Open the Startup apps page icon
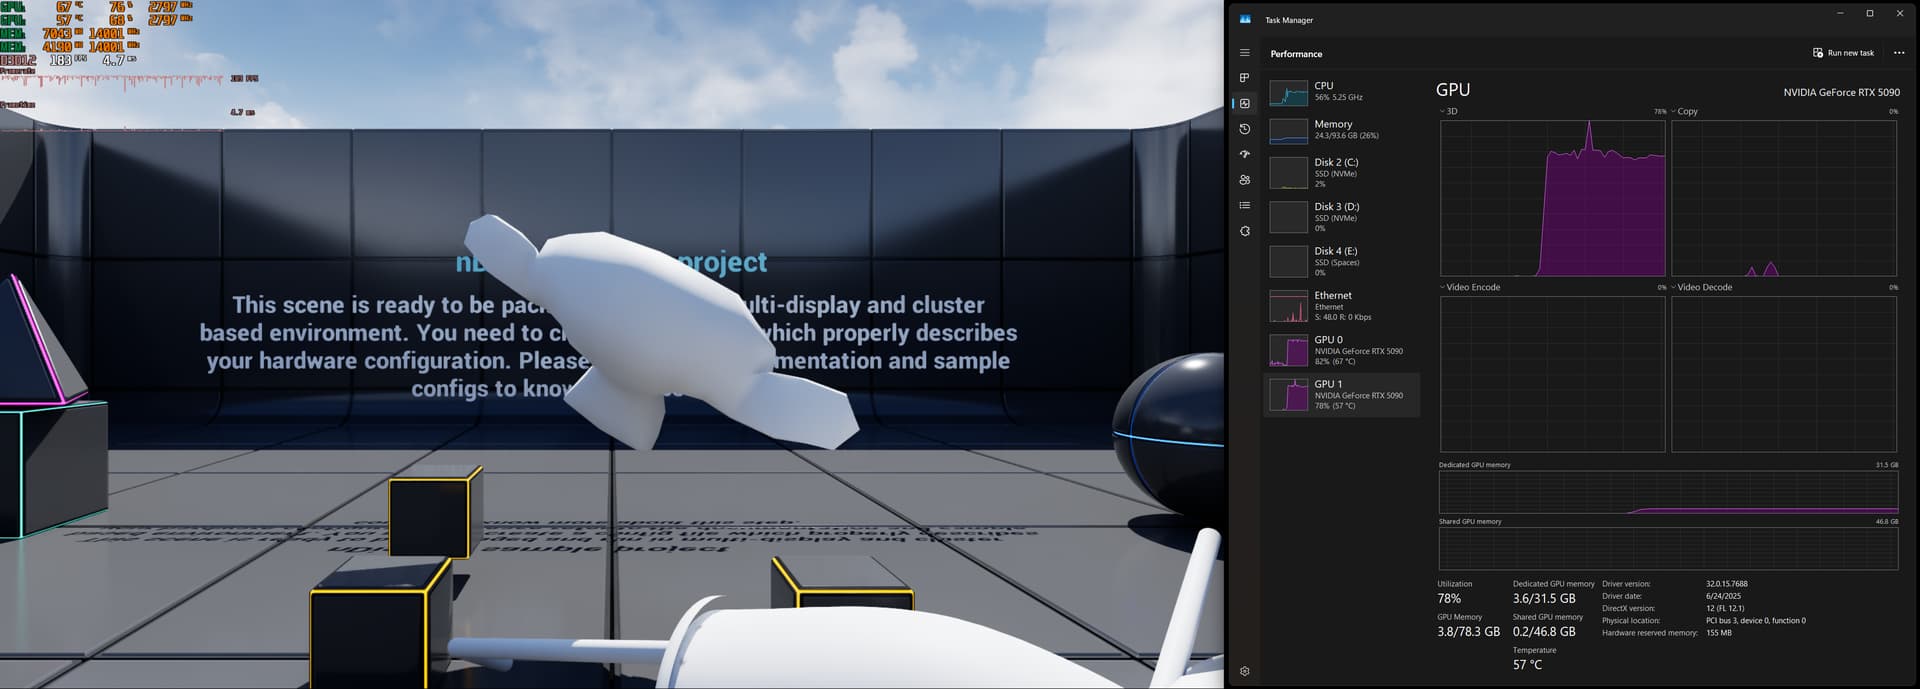 tap(1244, 154)
